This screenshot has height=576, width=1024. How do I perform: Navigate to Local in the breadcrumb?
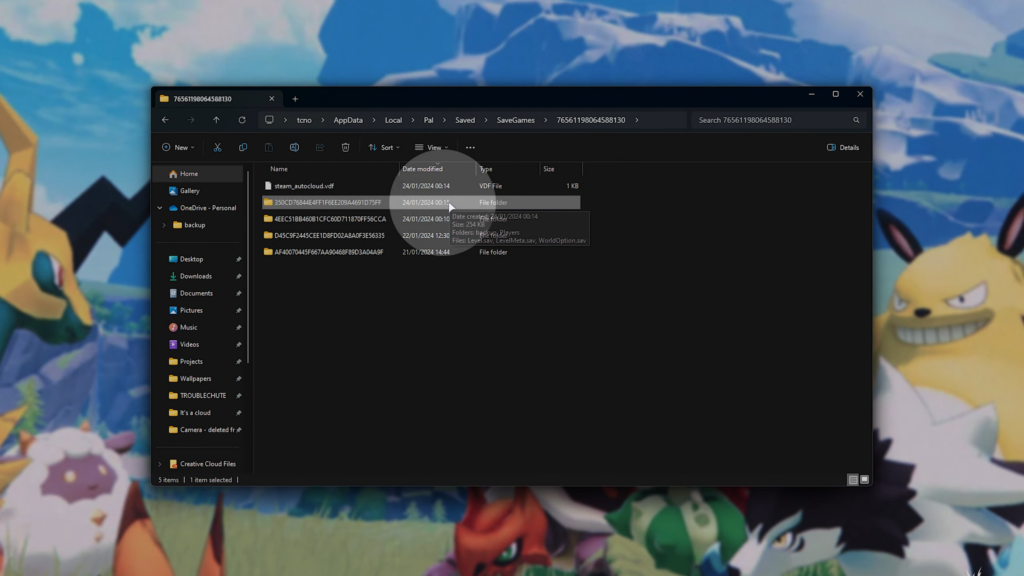point(393,120)
